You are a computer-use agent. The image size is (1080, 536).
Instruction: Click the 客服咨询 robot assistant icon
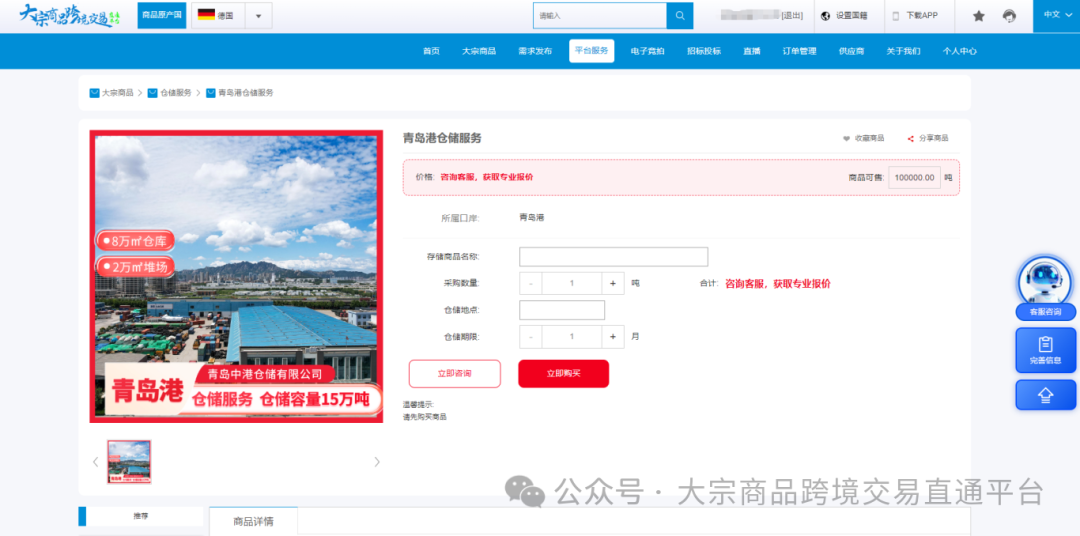pos(1045,282)
